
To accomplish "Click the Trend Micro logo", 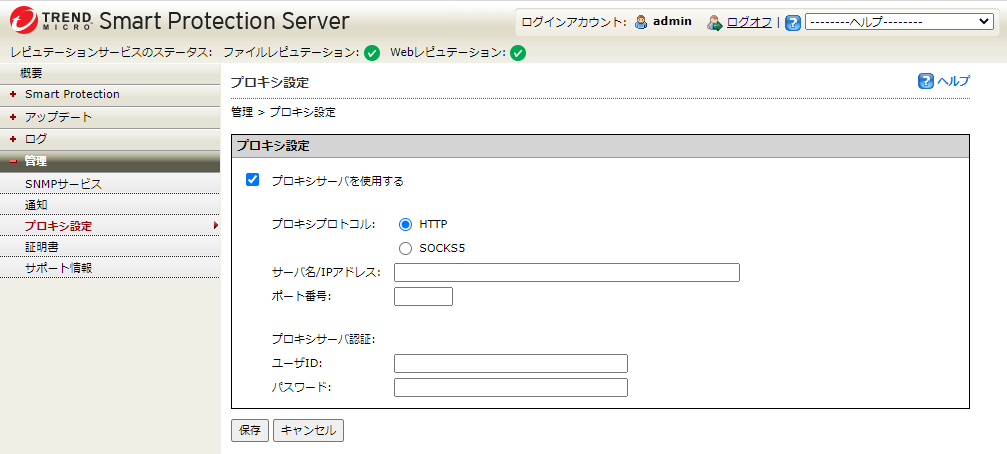I will pyautogui.click(x=50, y=21).
